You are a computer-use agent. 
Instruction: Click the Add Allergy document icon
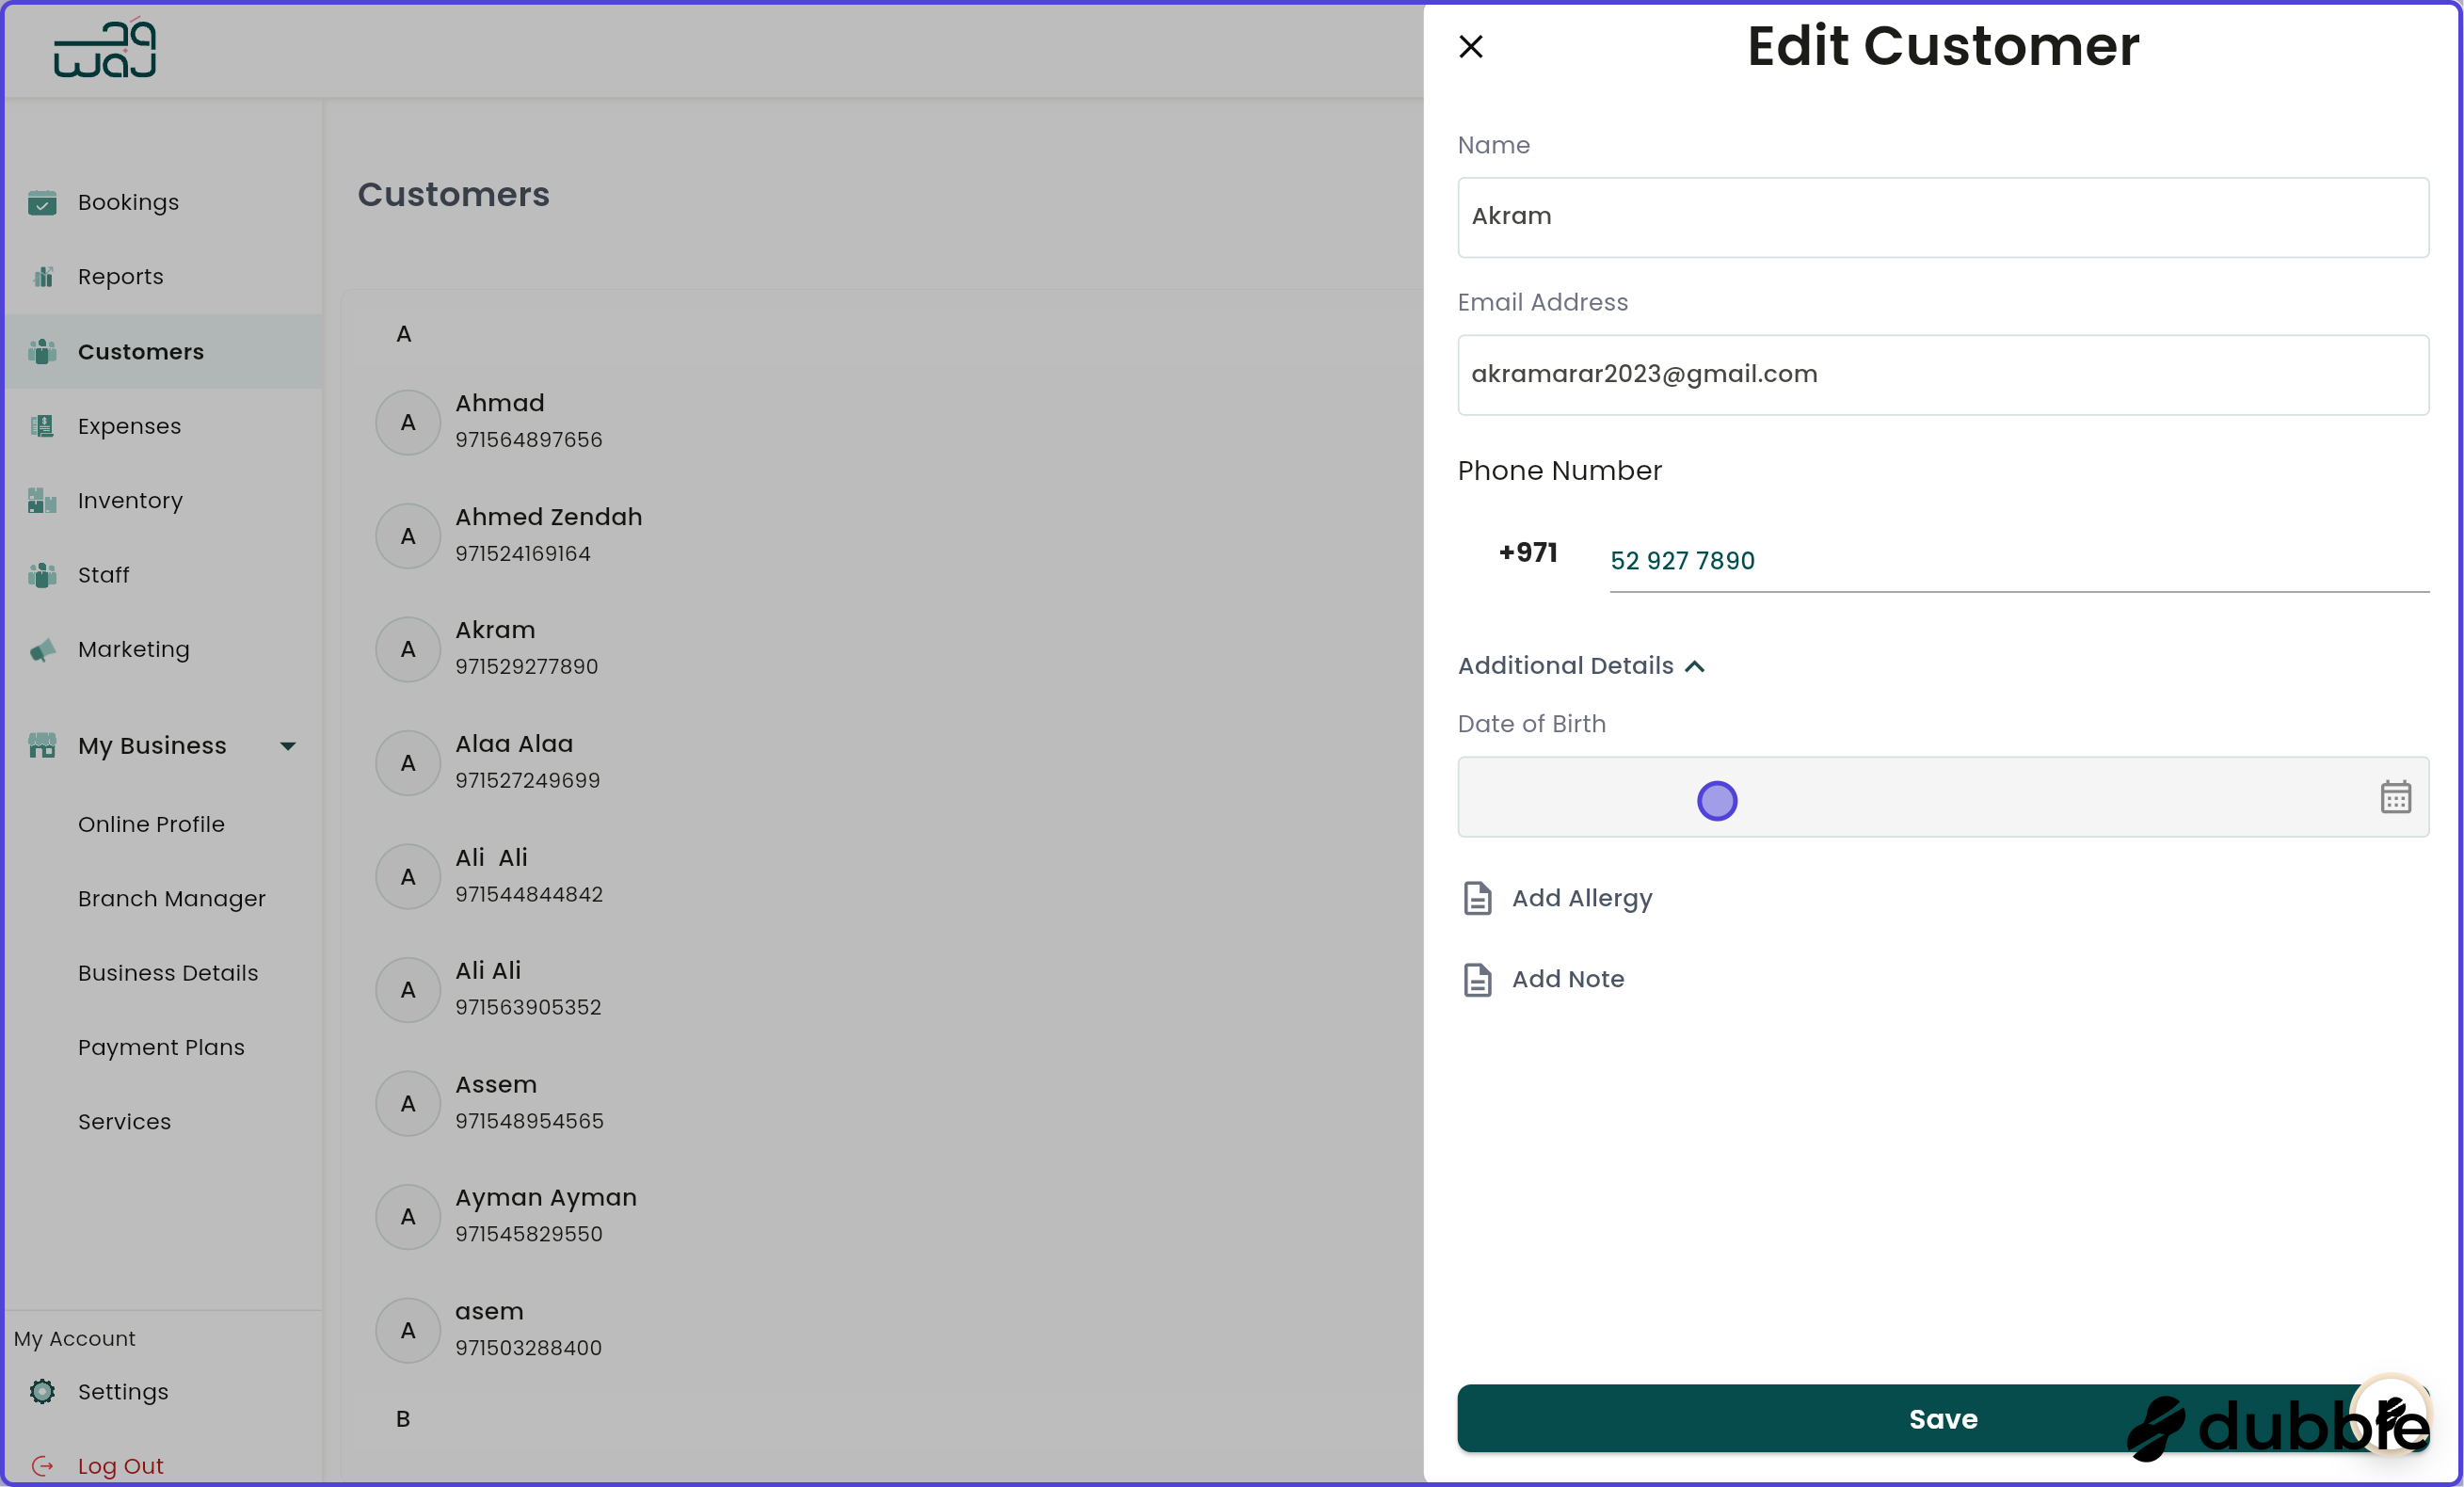point(1477,898)
